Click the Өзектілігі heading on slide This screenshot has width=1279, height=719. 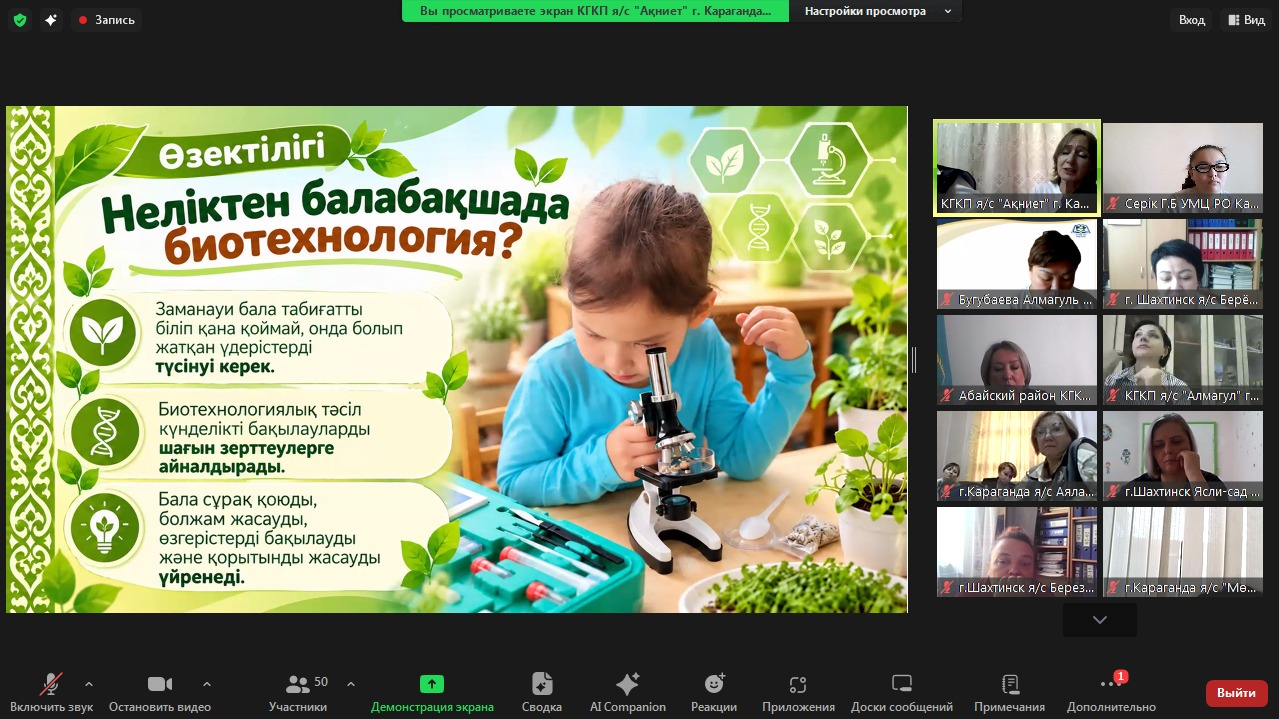[240, 152]
